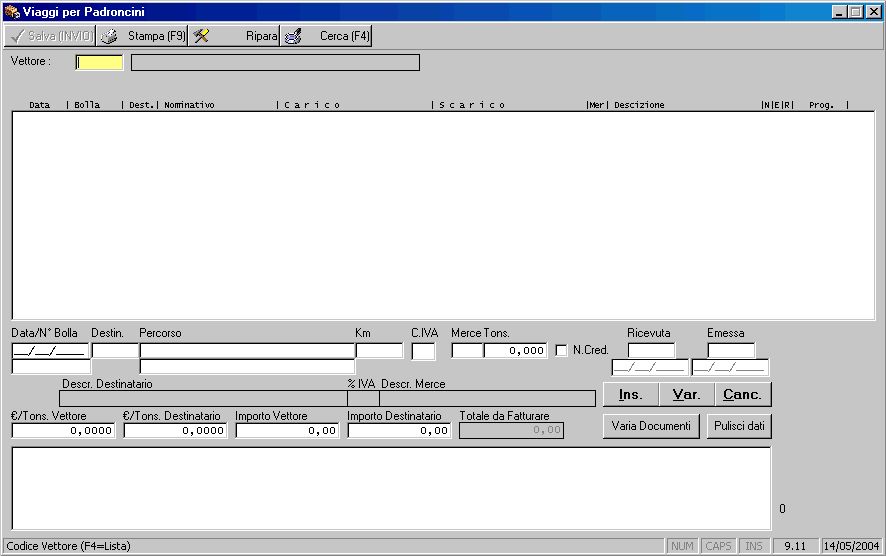886x556 pixels.
Task: Toggle the N.Cred. checkbox
Action: point(561,350)
